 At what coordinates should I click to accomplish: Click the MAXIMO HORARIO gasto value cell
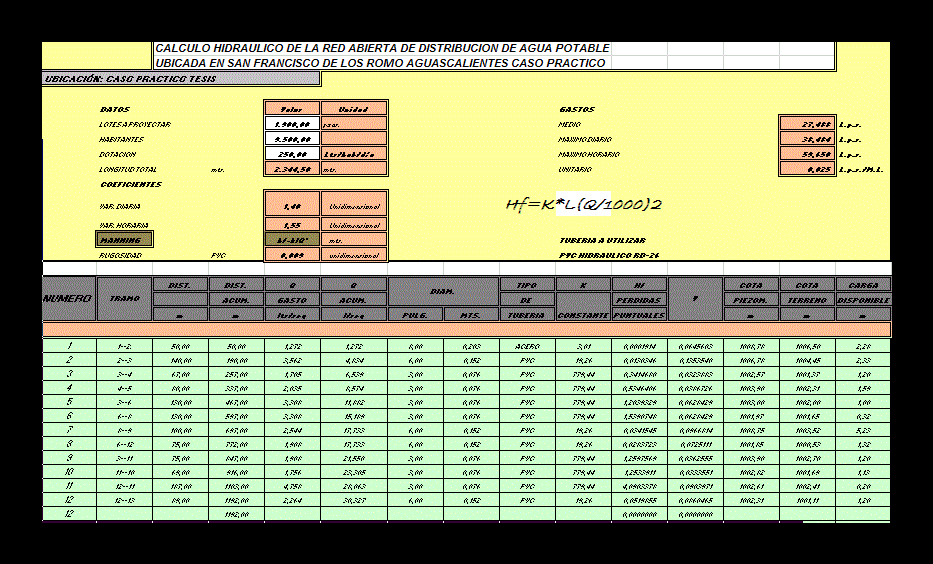[806, 154]
